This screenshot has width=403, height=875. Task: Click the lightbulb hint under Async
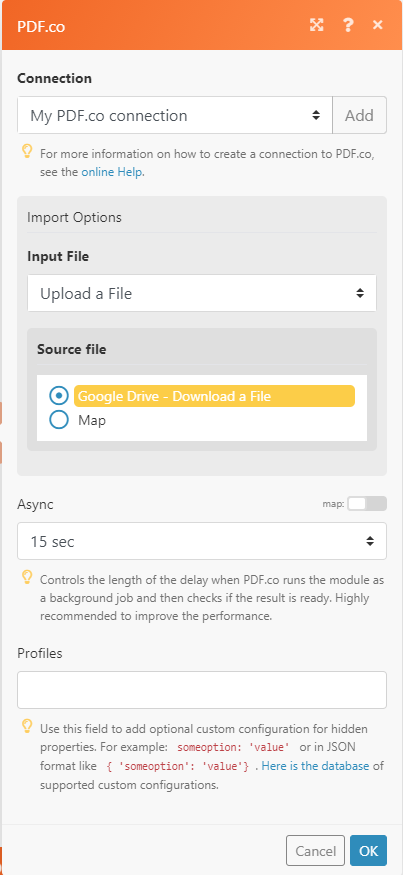tap(27, 577)
